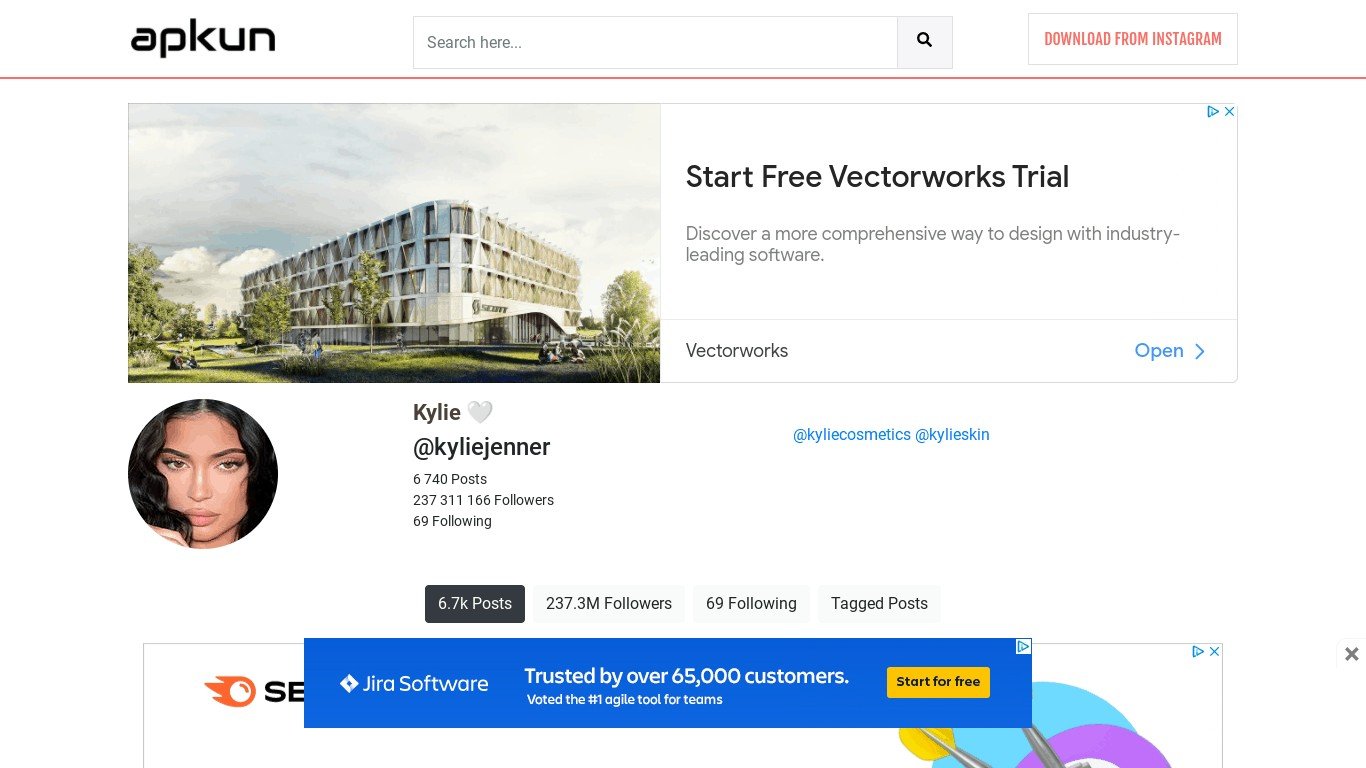Close the Vectorworks ad with X icon
The image size is (1366, 768).
click(1230, 112)
